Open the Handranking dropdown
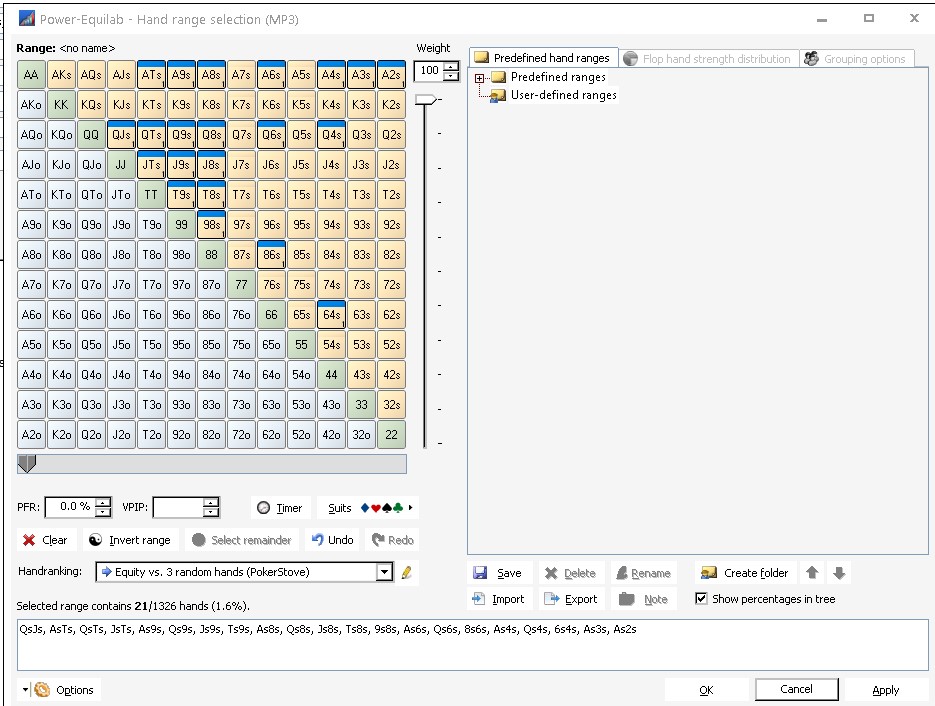The image size is (935, 706). pos(385,572)
